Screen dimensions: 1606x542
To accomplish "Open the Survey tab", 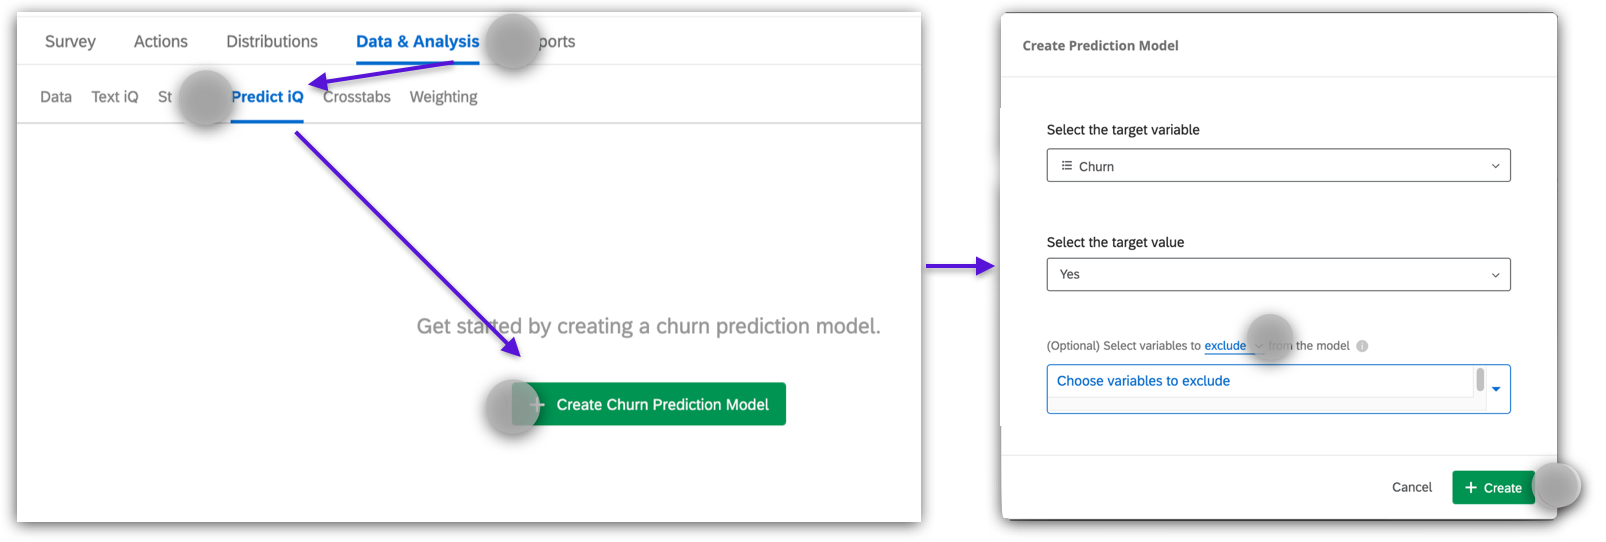I will click(x=70, y=42).
